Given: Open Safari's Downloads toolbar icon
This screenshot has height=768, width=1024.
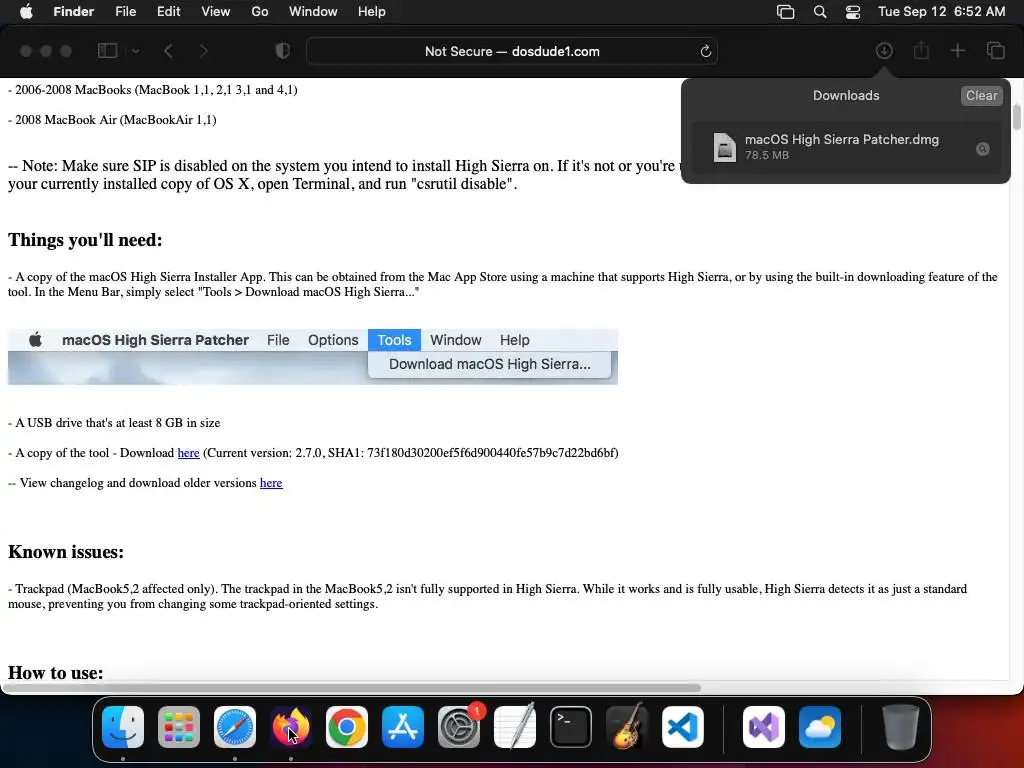Looking at the screenshot, I should [884, 51].
